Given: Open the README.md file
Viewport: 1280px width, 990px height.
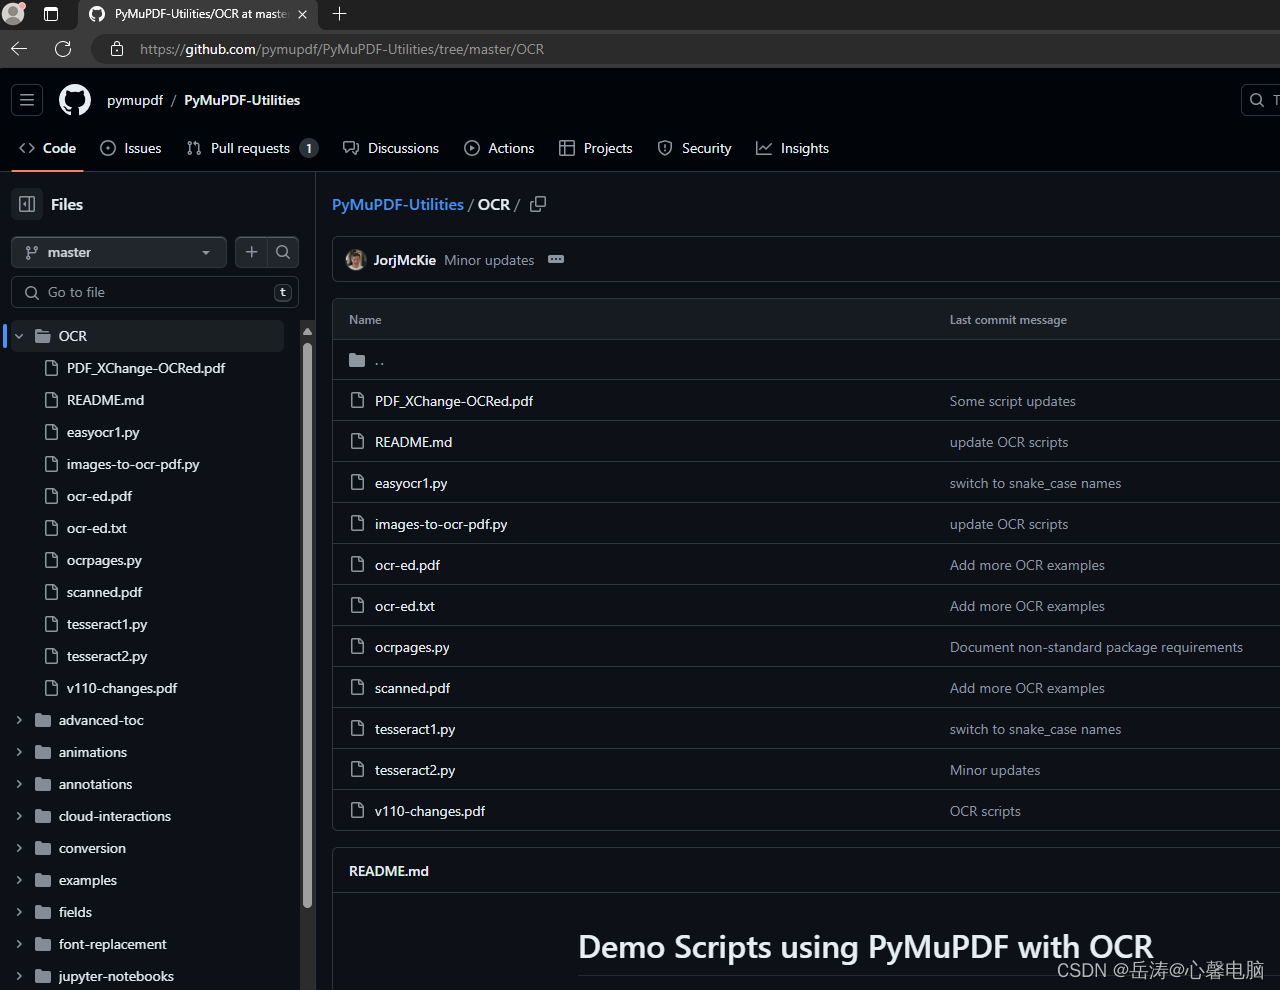Looking at the screenshot, I should (x=413, y=441).
